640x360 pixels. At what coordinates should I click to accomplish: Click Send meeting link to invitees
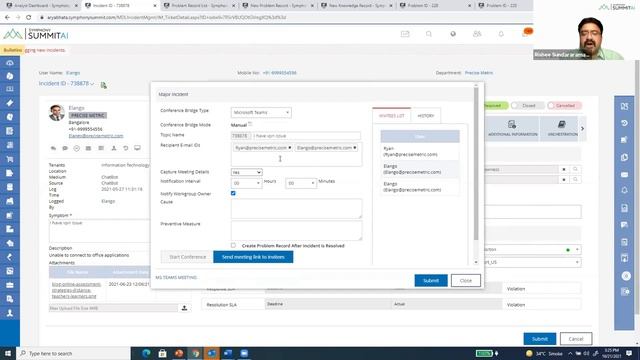pos(253,257)
